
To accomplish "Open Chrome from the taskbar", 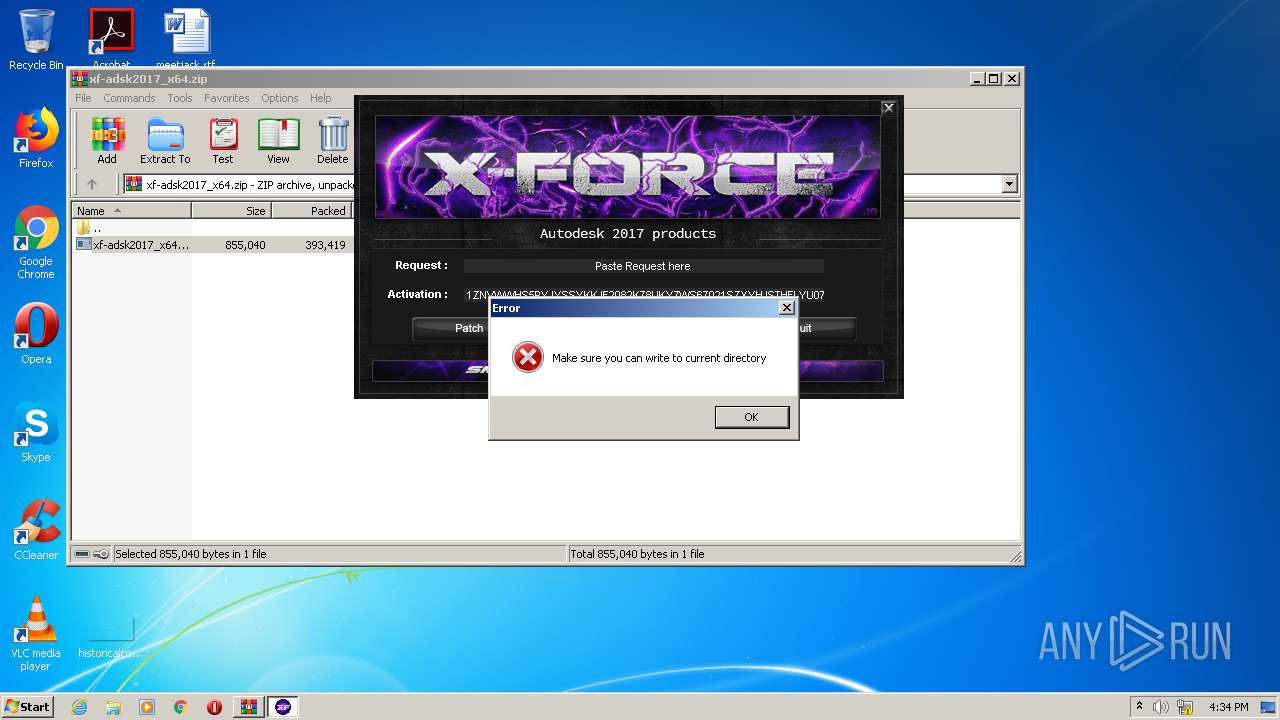I will pyautogui.click(x=180, y=707).
